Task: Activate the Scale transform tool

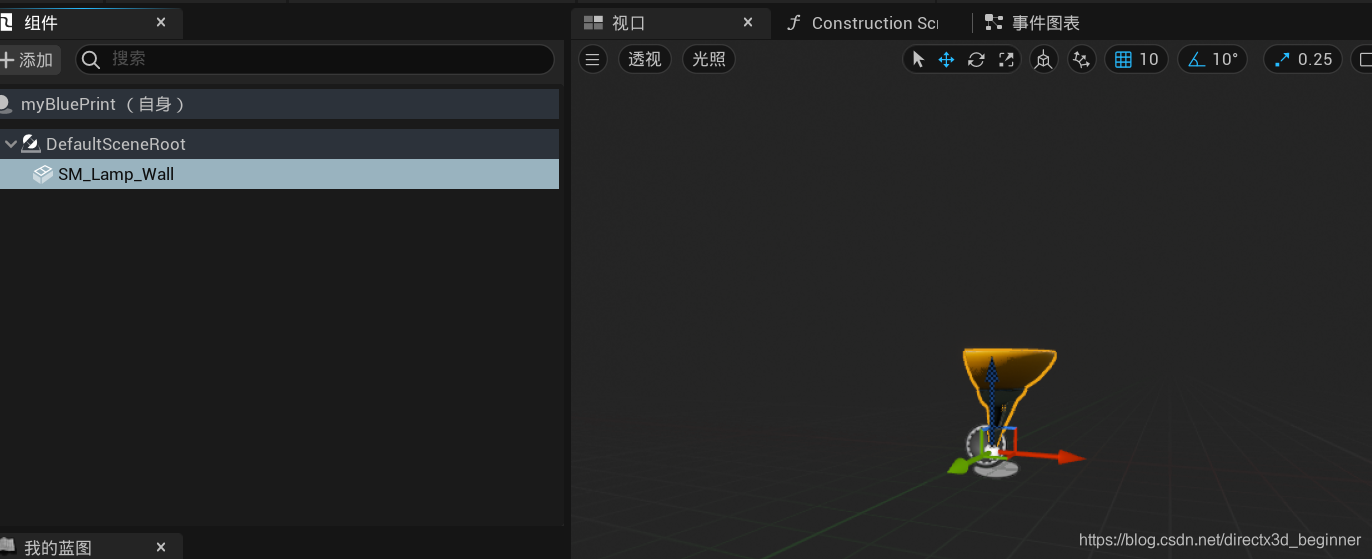Action: 1006,60
